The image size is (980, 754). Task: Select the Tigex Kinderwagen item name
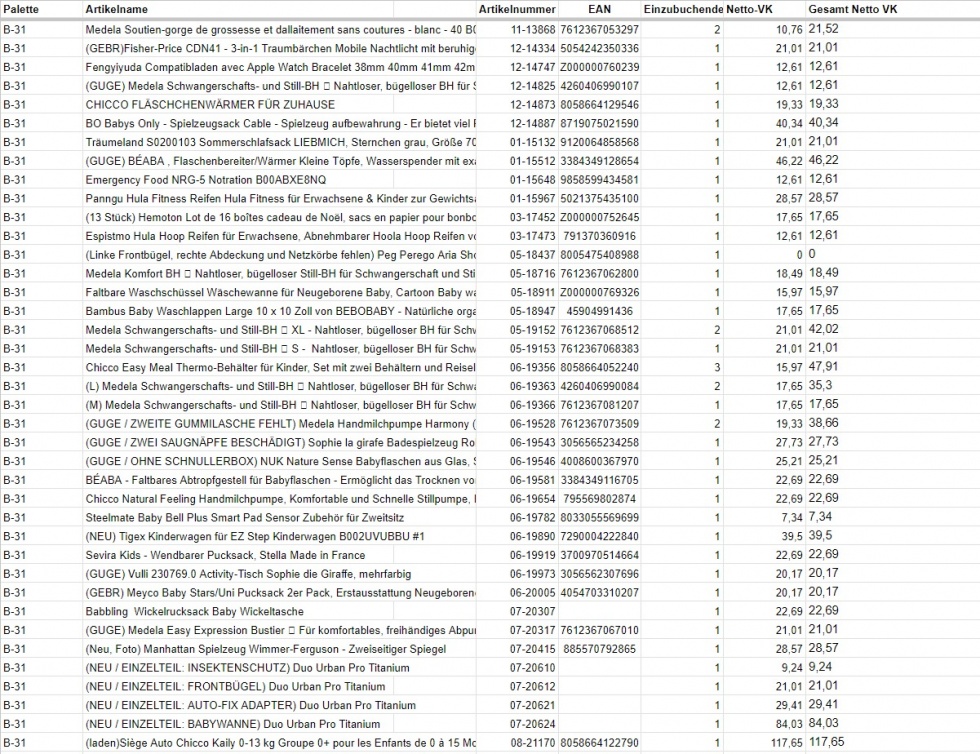click(x=255, y=536)
